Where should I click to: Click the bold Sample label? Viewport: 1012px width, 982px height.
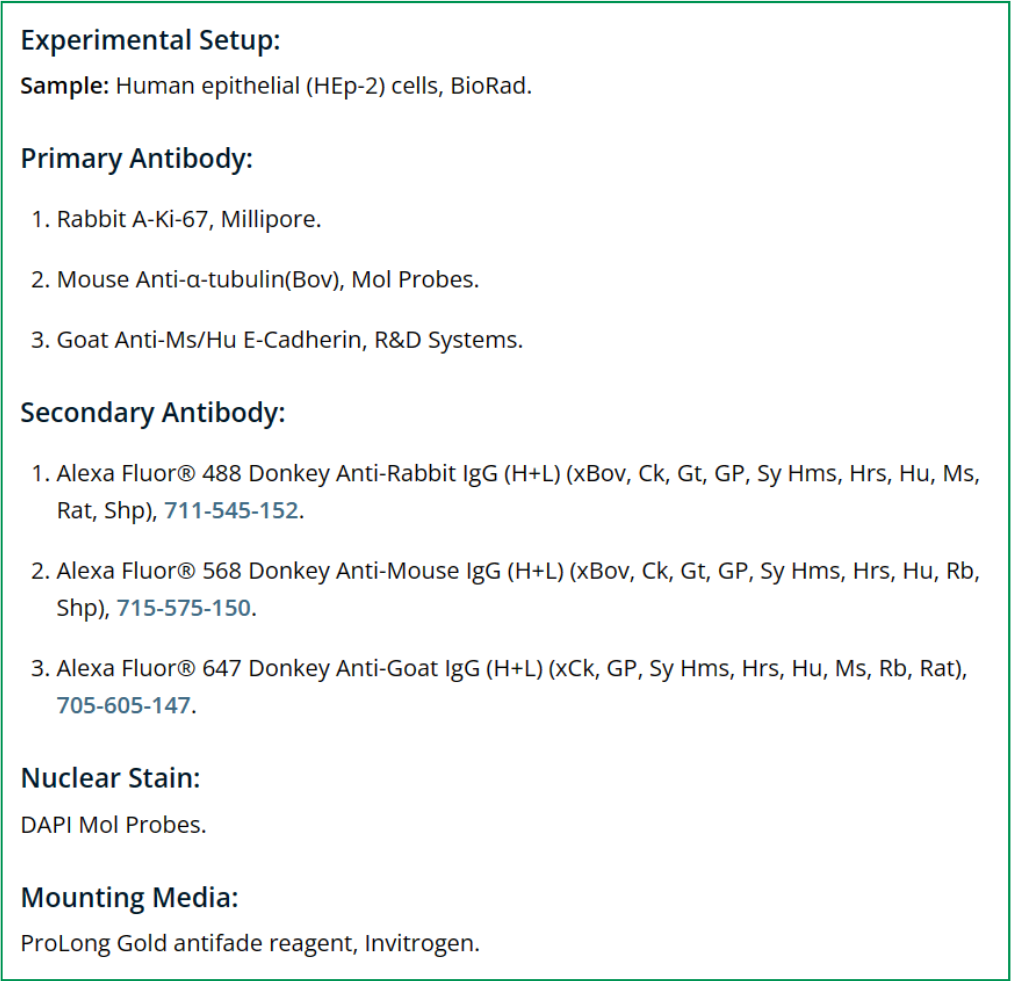[64, 86]
